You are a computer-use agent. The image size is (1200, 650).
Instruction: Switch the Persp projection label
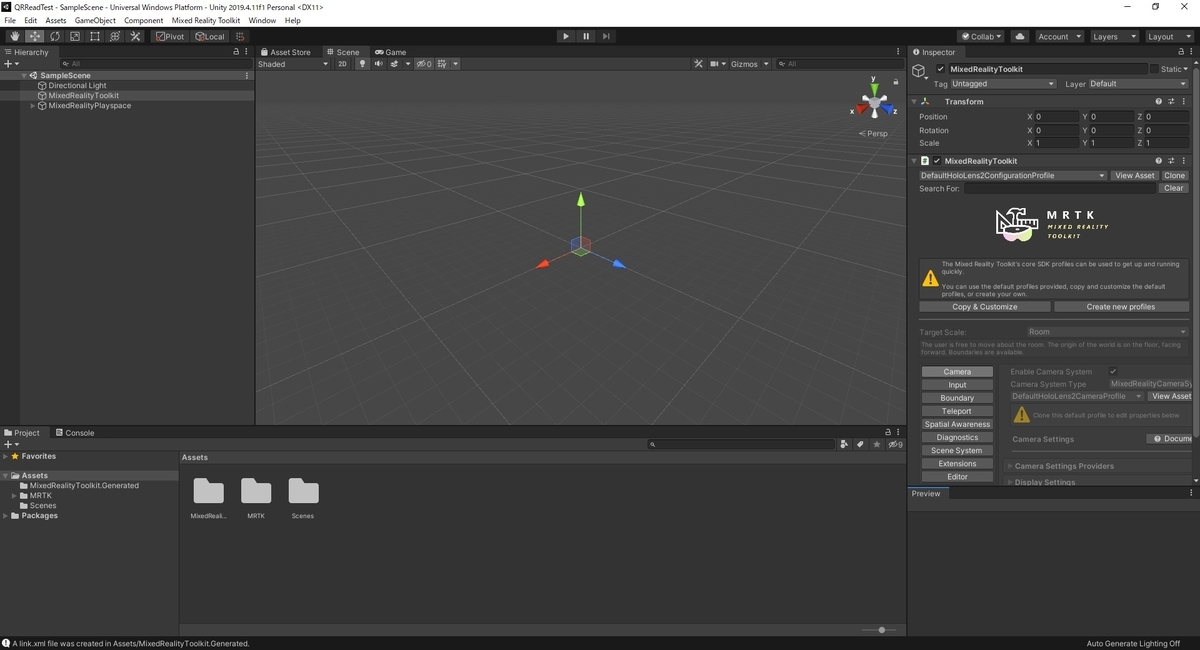(x=876, y=133)
